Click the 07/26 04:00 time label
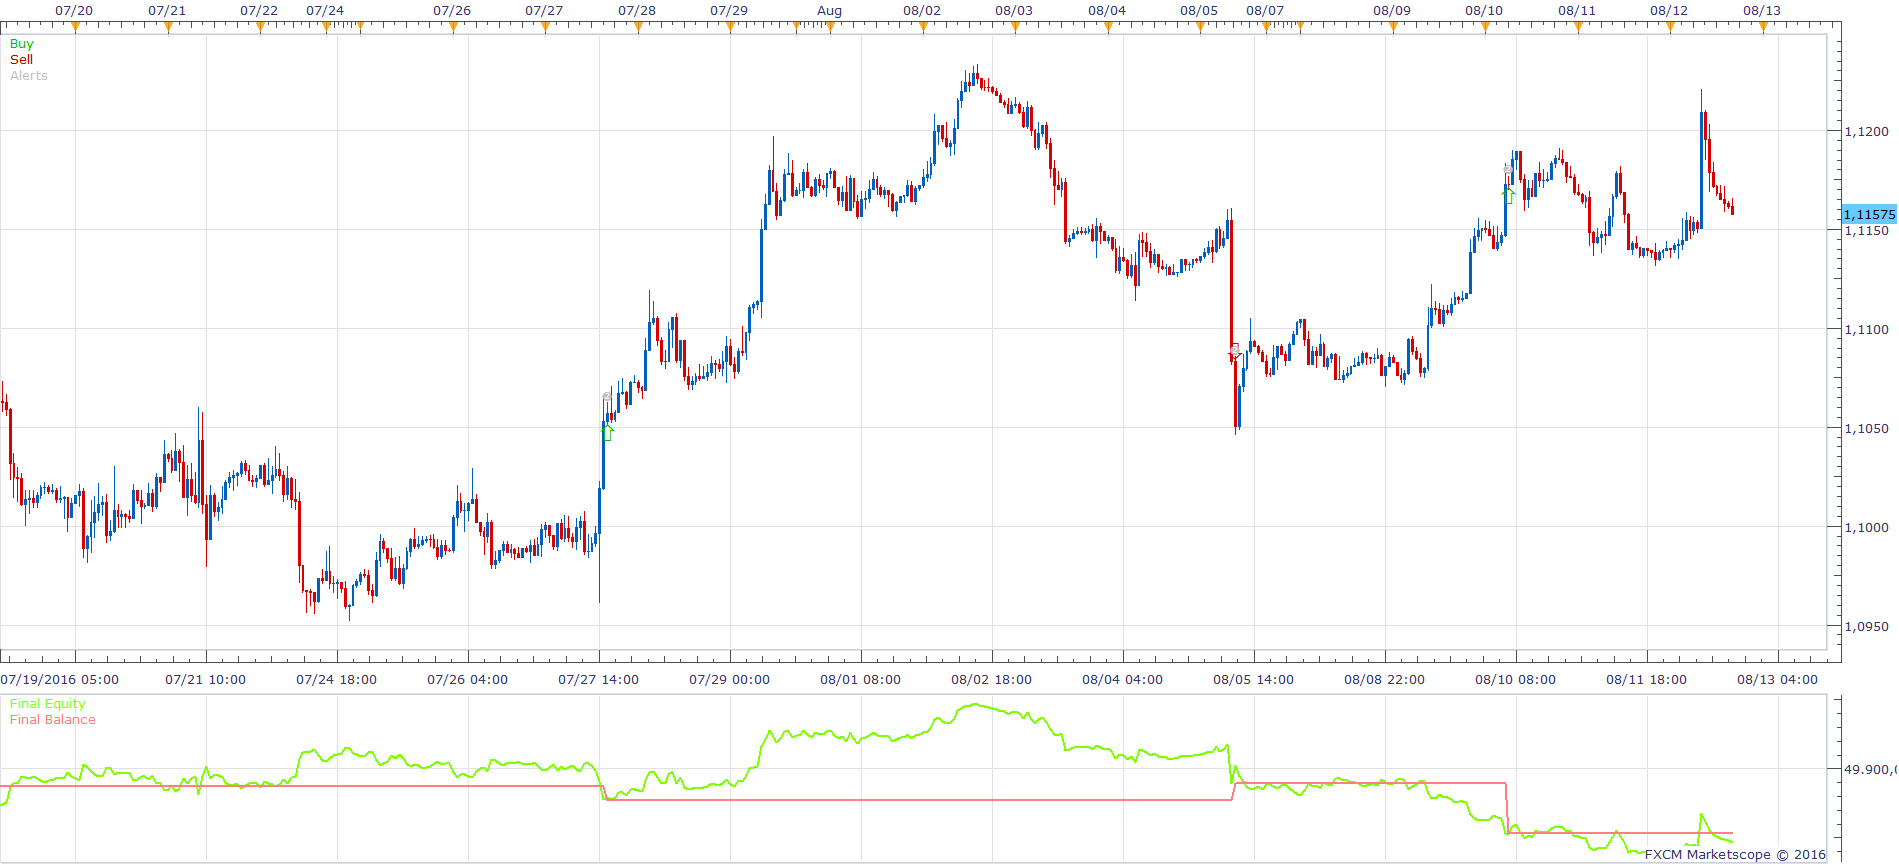The height and width of the screenshot is (864, 1899). (467, 680)
